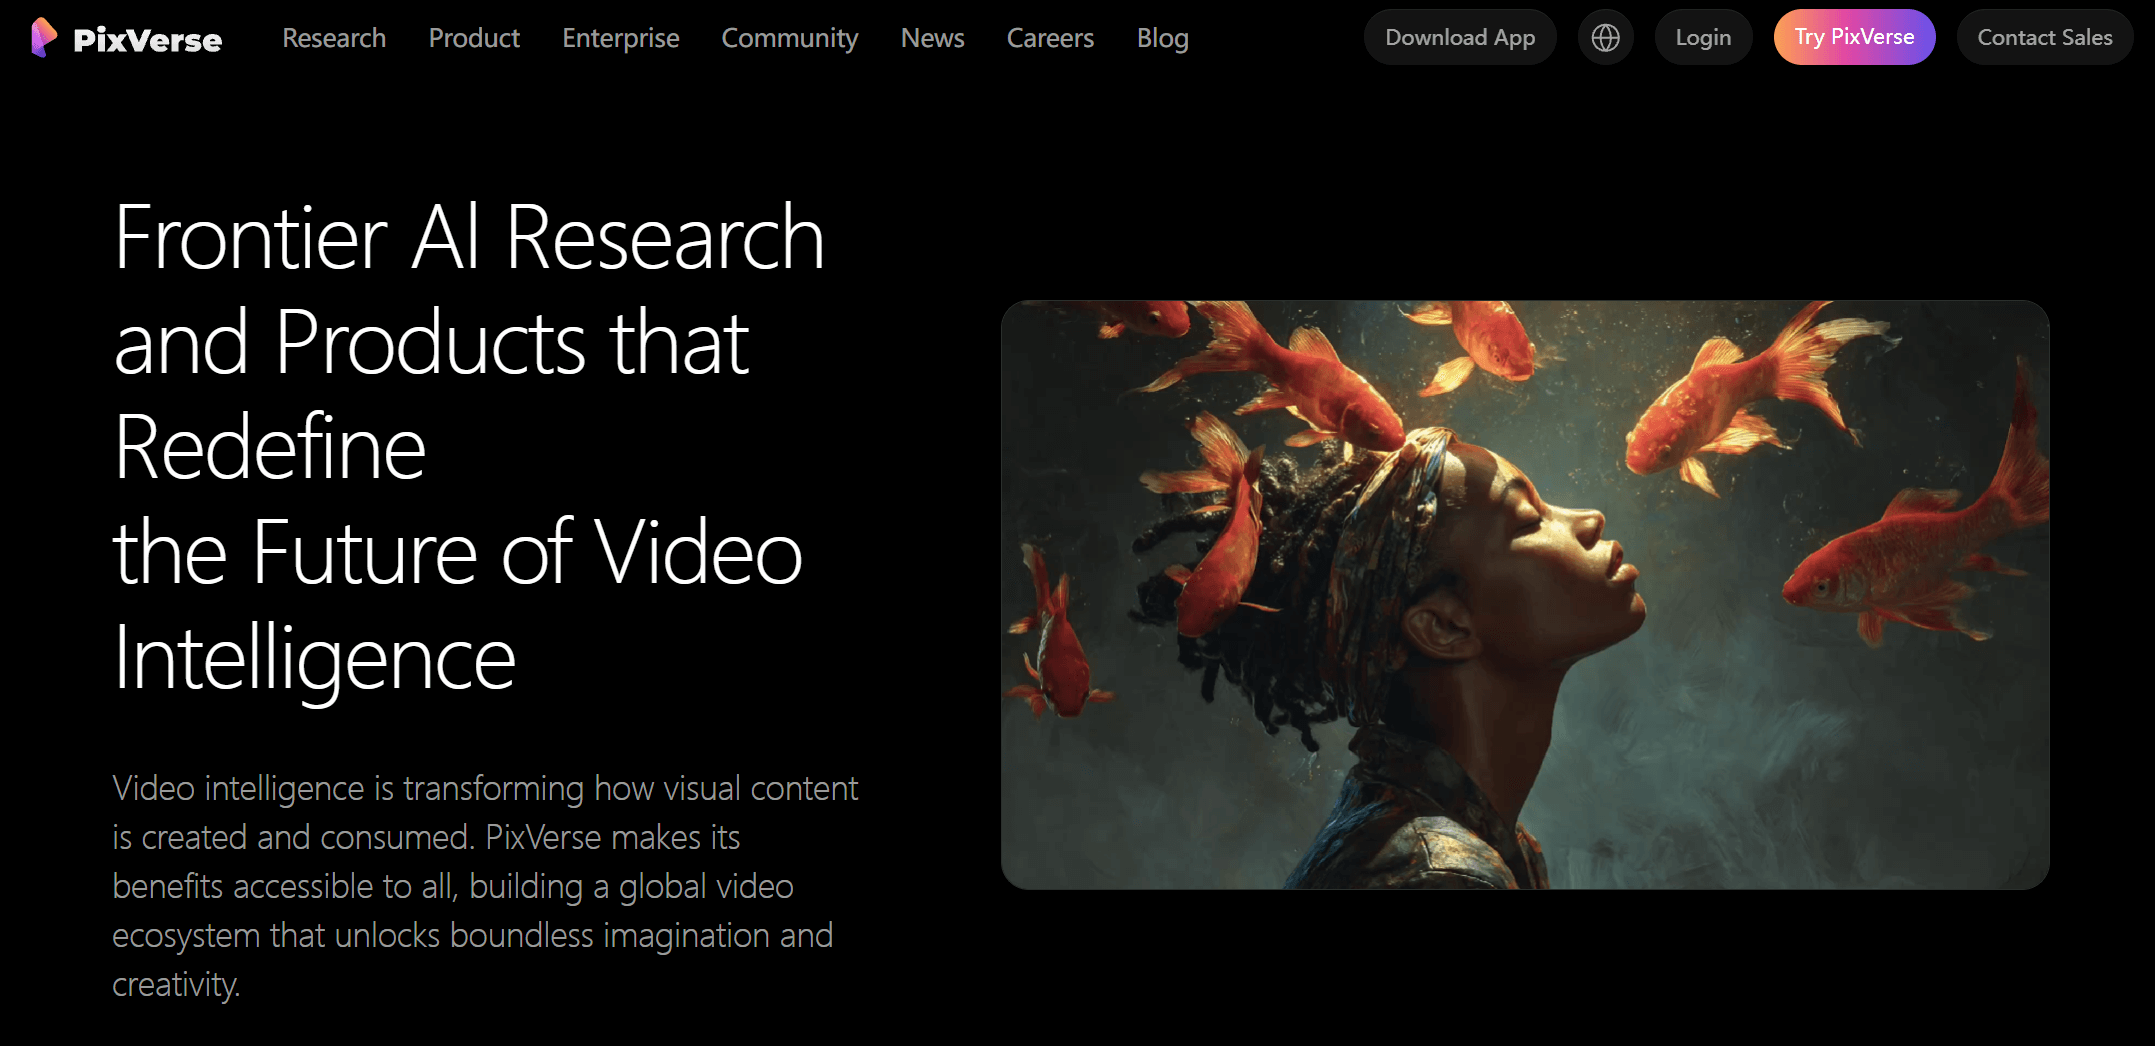Click the PixVerse wordmark text
The height and width of the screenshot is (1046, 2155).
tap(147, 40)
